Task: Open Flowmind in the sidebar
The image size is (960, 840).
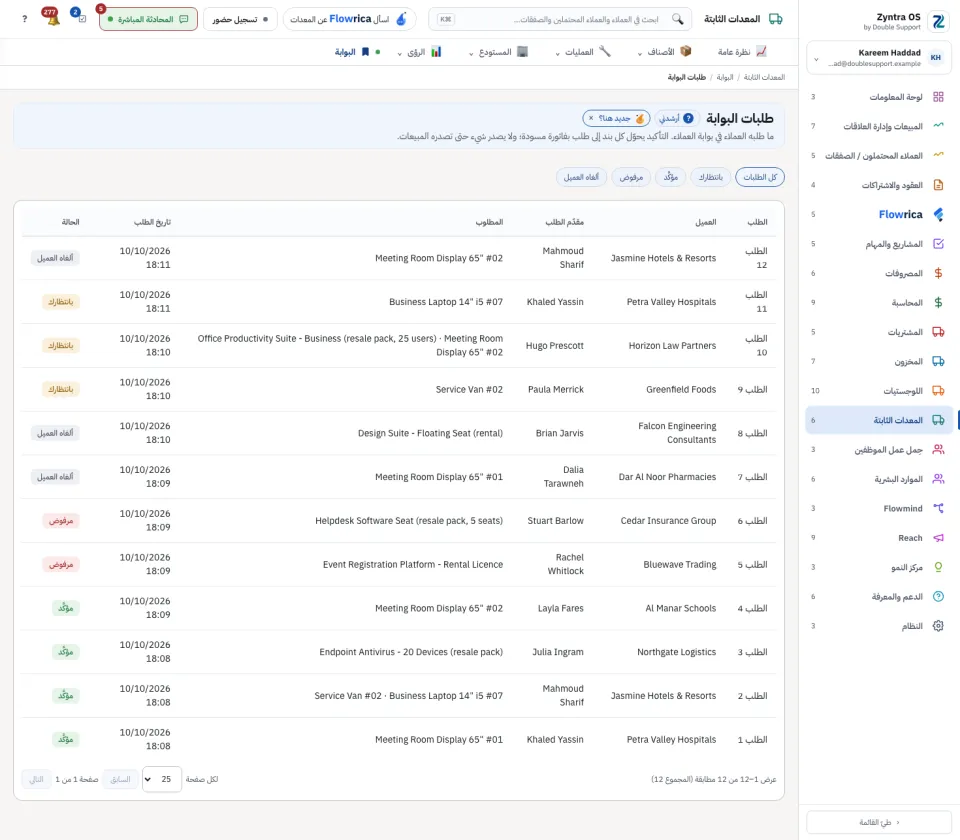Action: (x=879, y=508)
